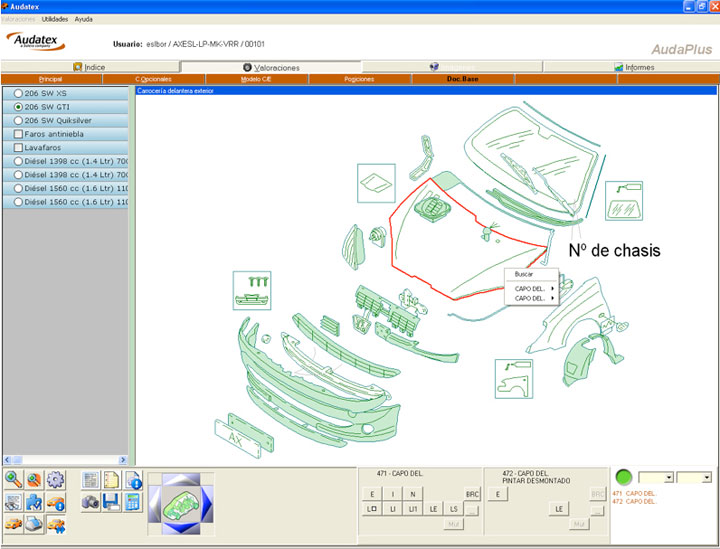Click the blue puzzle piece icon
The image size is (720, 549).
(x=34, y=502)
